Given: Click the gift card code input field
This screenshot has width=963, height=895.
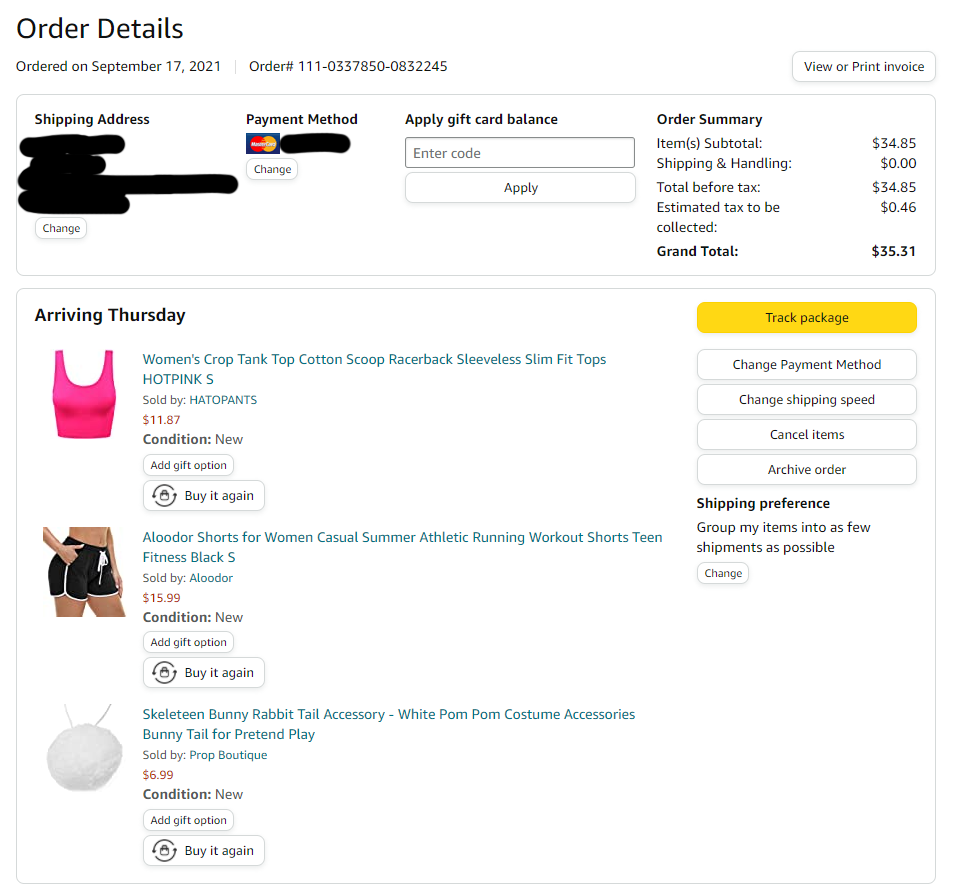Looking at the screenshot, I should click(x=520, y=153).
